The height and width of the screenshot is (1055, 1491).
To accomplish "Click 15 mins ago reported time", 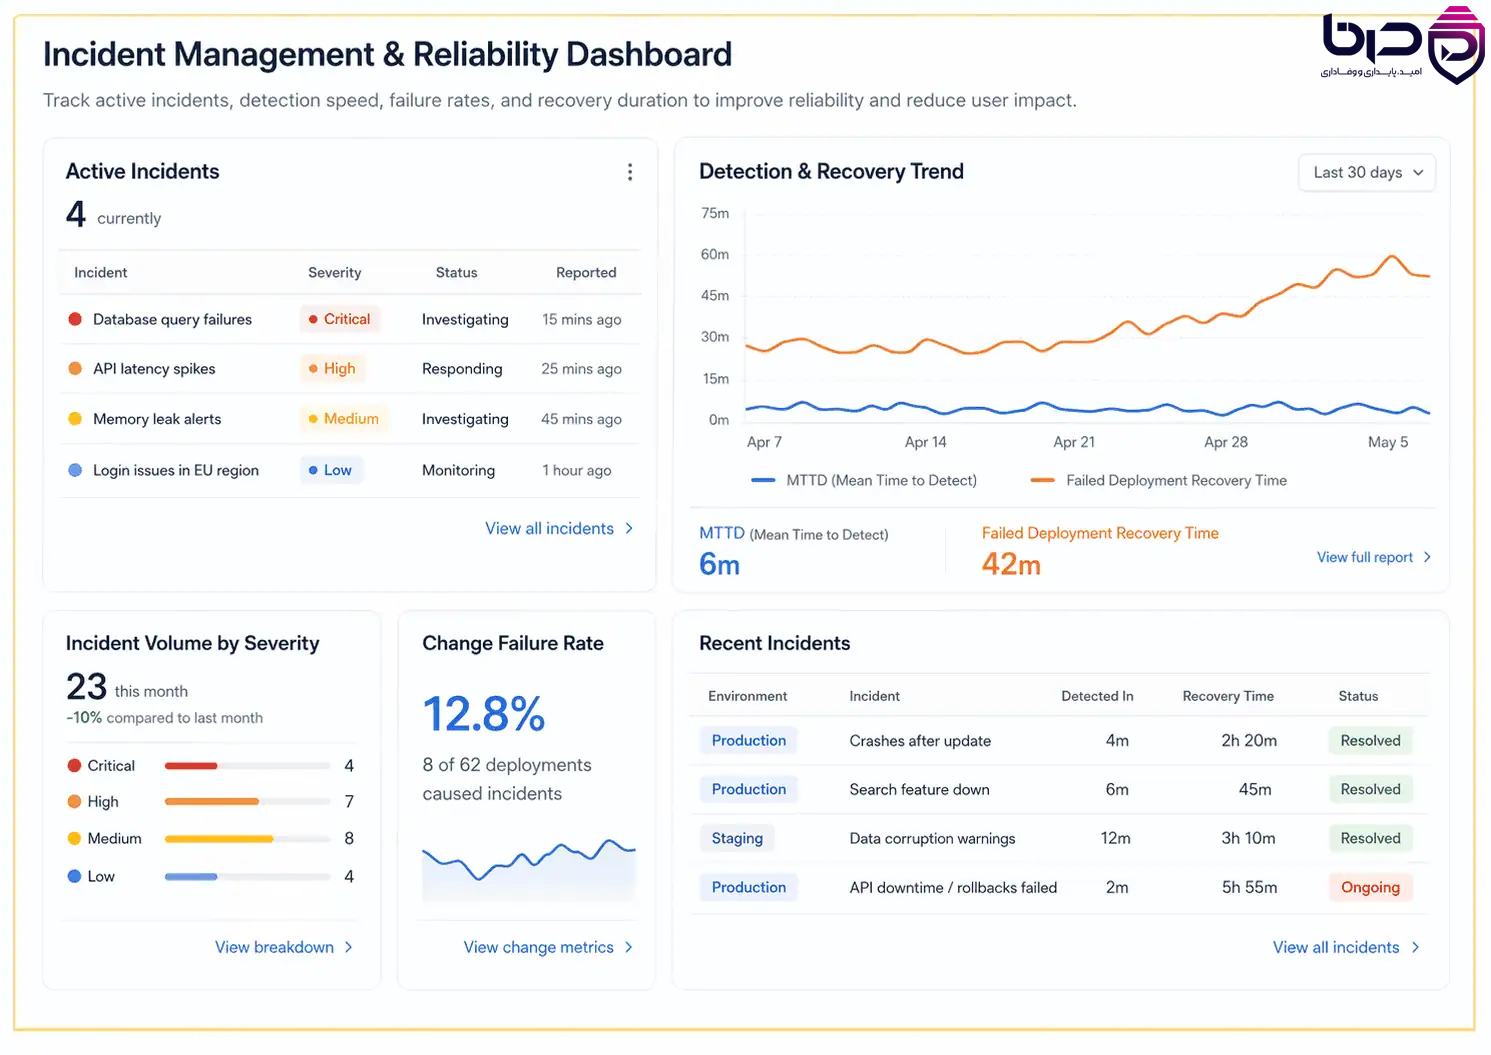I will pyautogui.click(x=581, y=319).
